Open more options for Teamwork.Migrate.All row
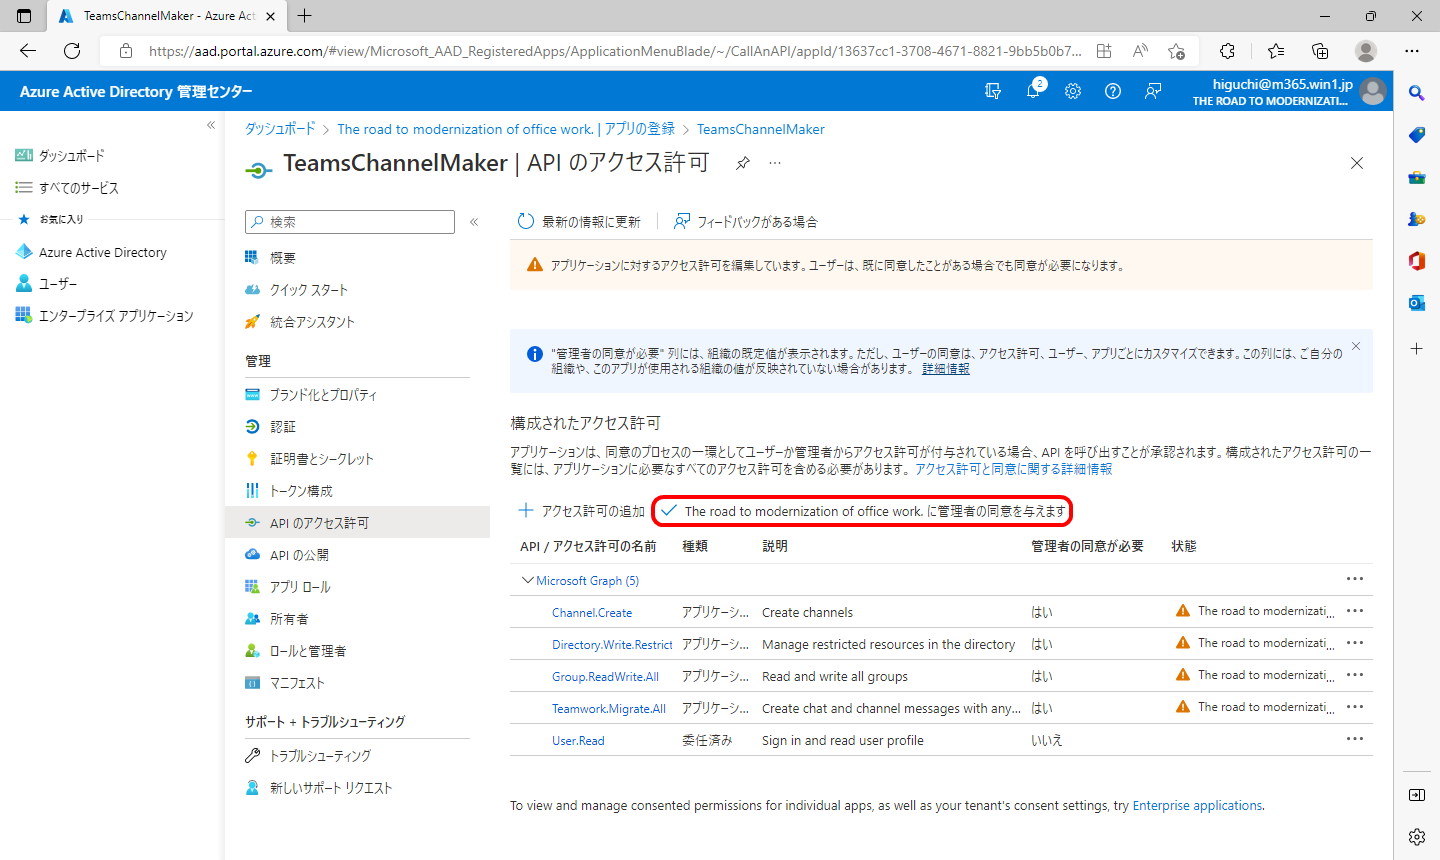This screenshot has height=860, width=1440. 1355,707
